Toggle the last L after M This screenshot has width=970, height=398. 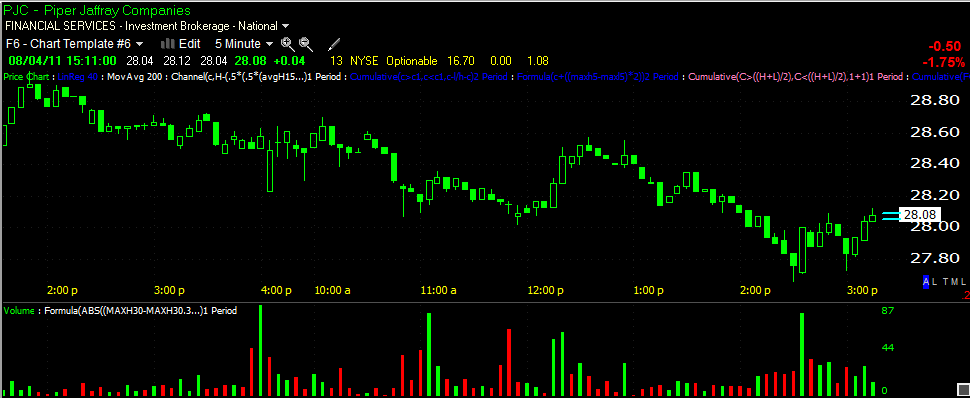click(x=962, y=282)
